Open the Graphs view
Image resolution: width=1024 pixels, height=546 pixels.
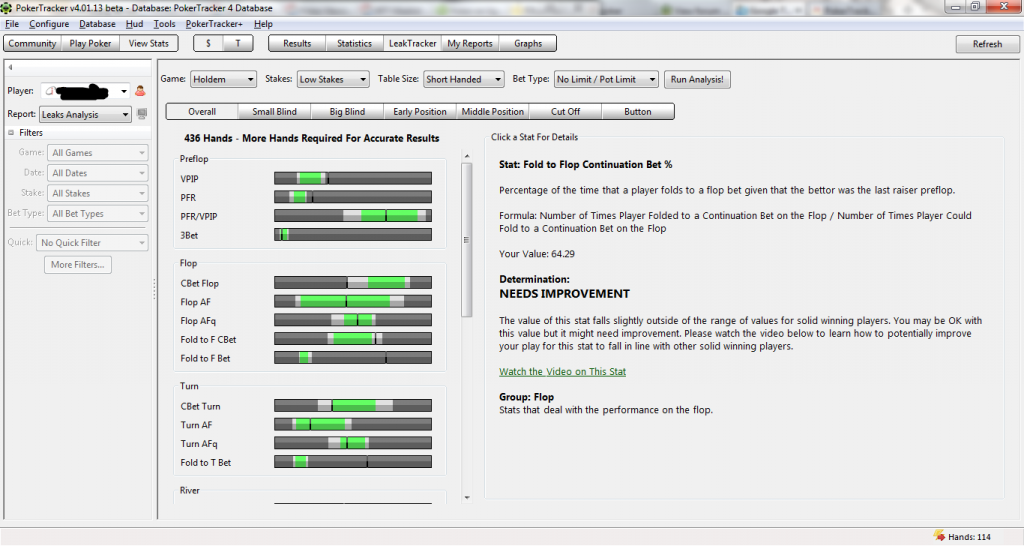(x=528, y=43)
